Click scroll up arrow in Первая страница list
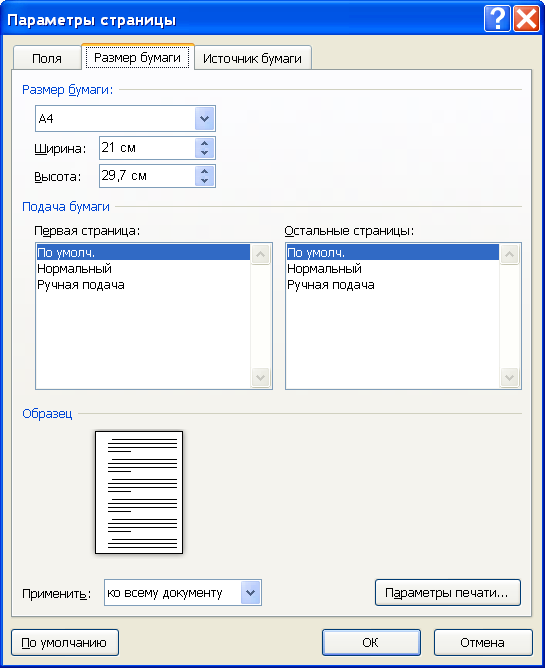This screenshot has width=545, height=668. (260, 254)
